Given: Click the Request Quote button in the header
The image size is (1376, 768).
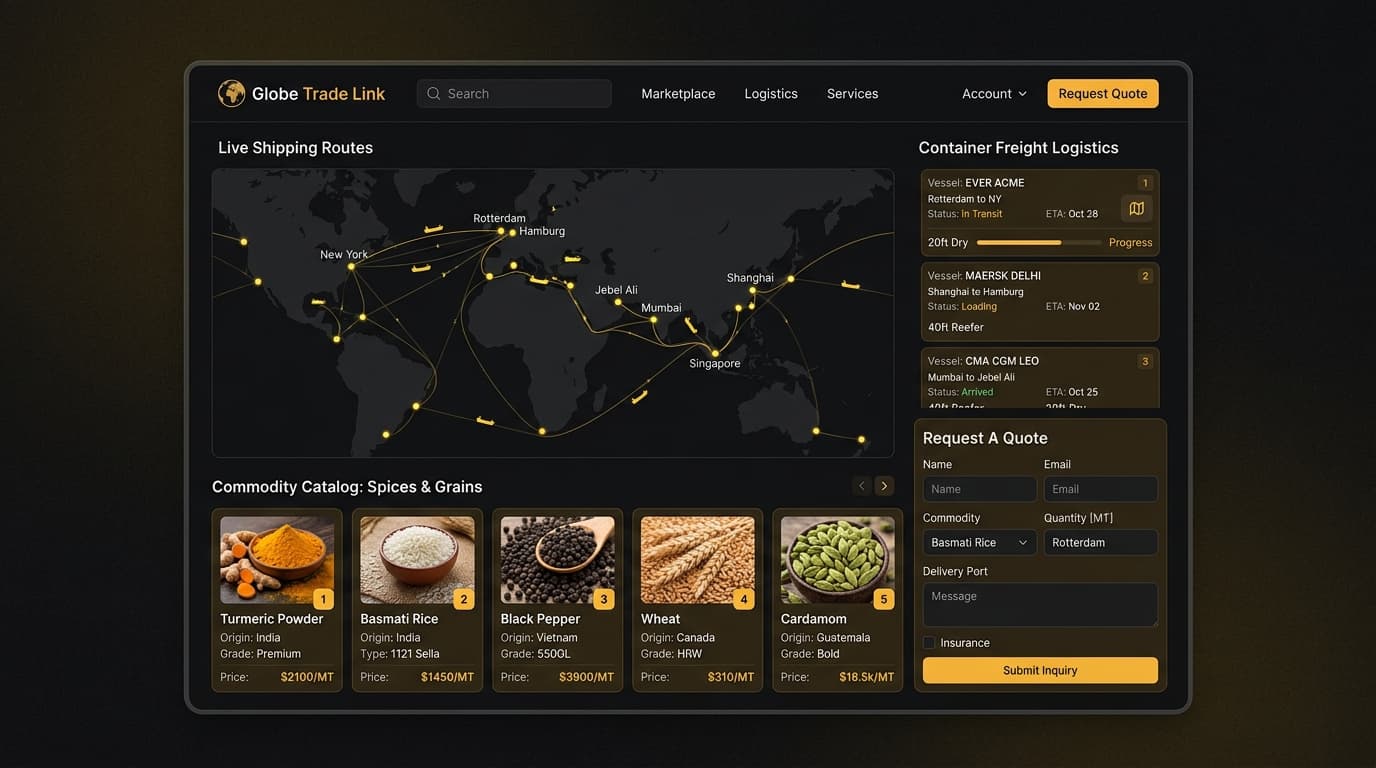Looking at the screenshot, I should tap(1103, 94).
